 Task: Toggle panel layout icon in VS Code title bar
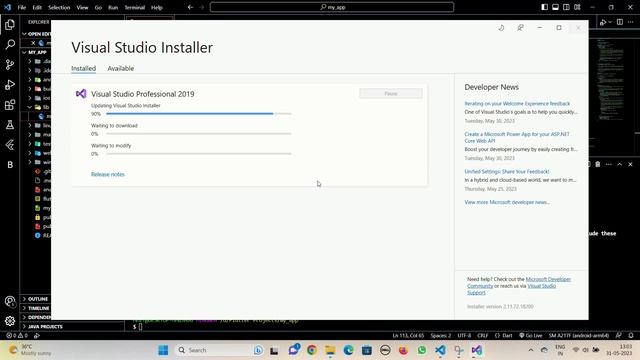[x=556, y=7]
